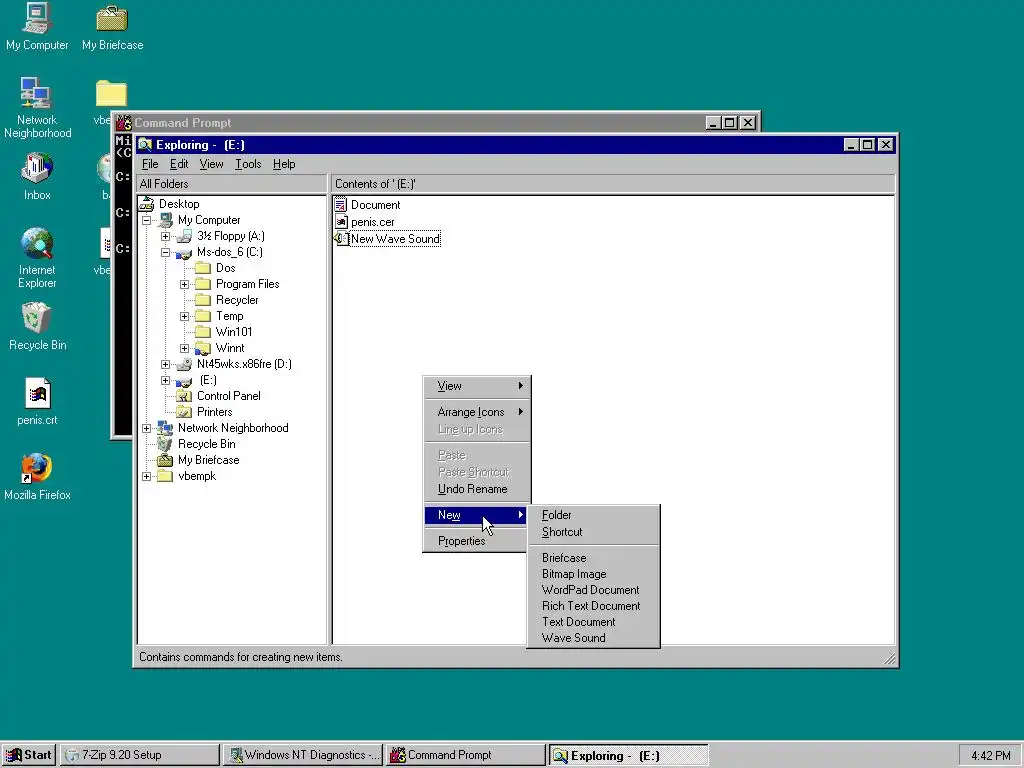This screenshot has width=1024, height=768.
Task: Expand the 3½ Floppy (A:) node
Action: [x=166, y=236]
